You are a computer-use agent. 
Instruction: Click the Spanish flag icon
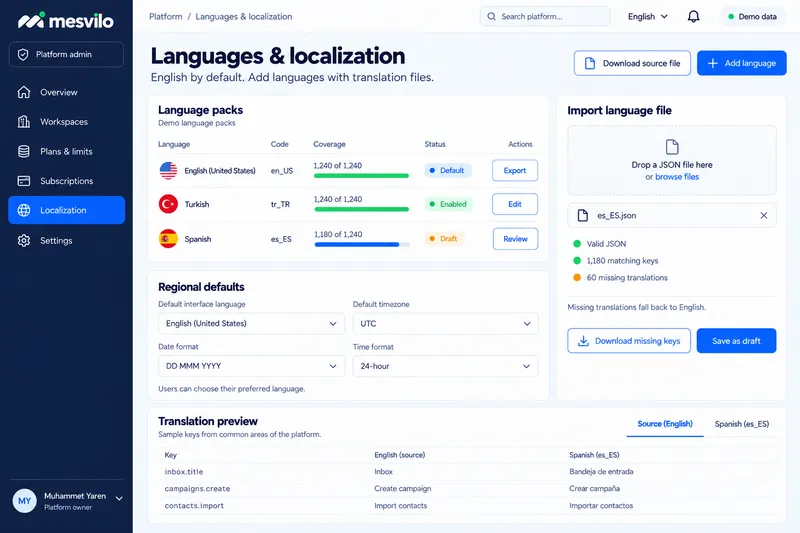tap(168, 239)
